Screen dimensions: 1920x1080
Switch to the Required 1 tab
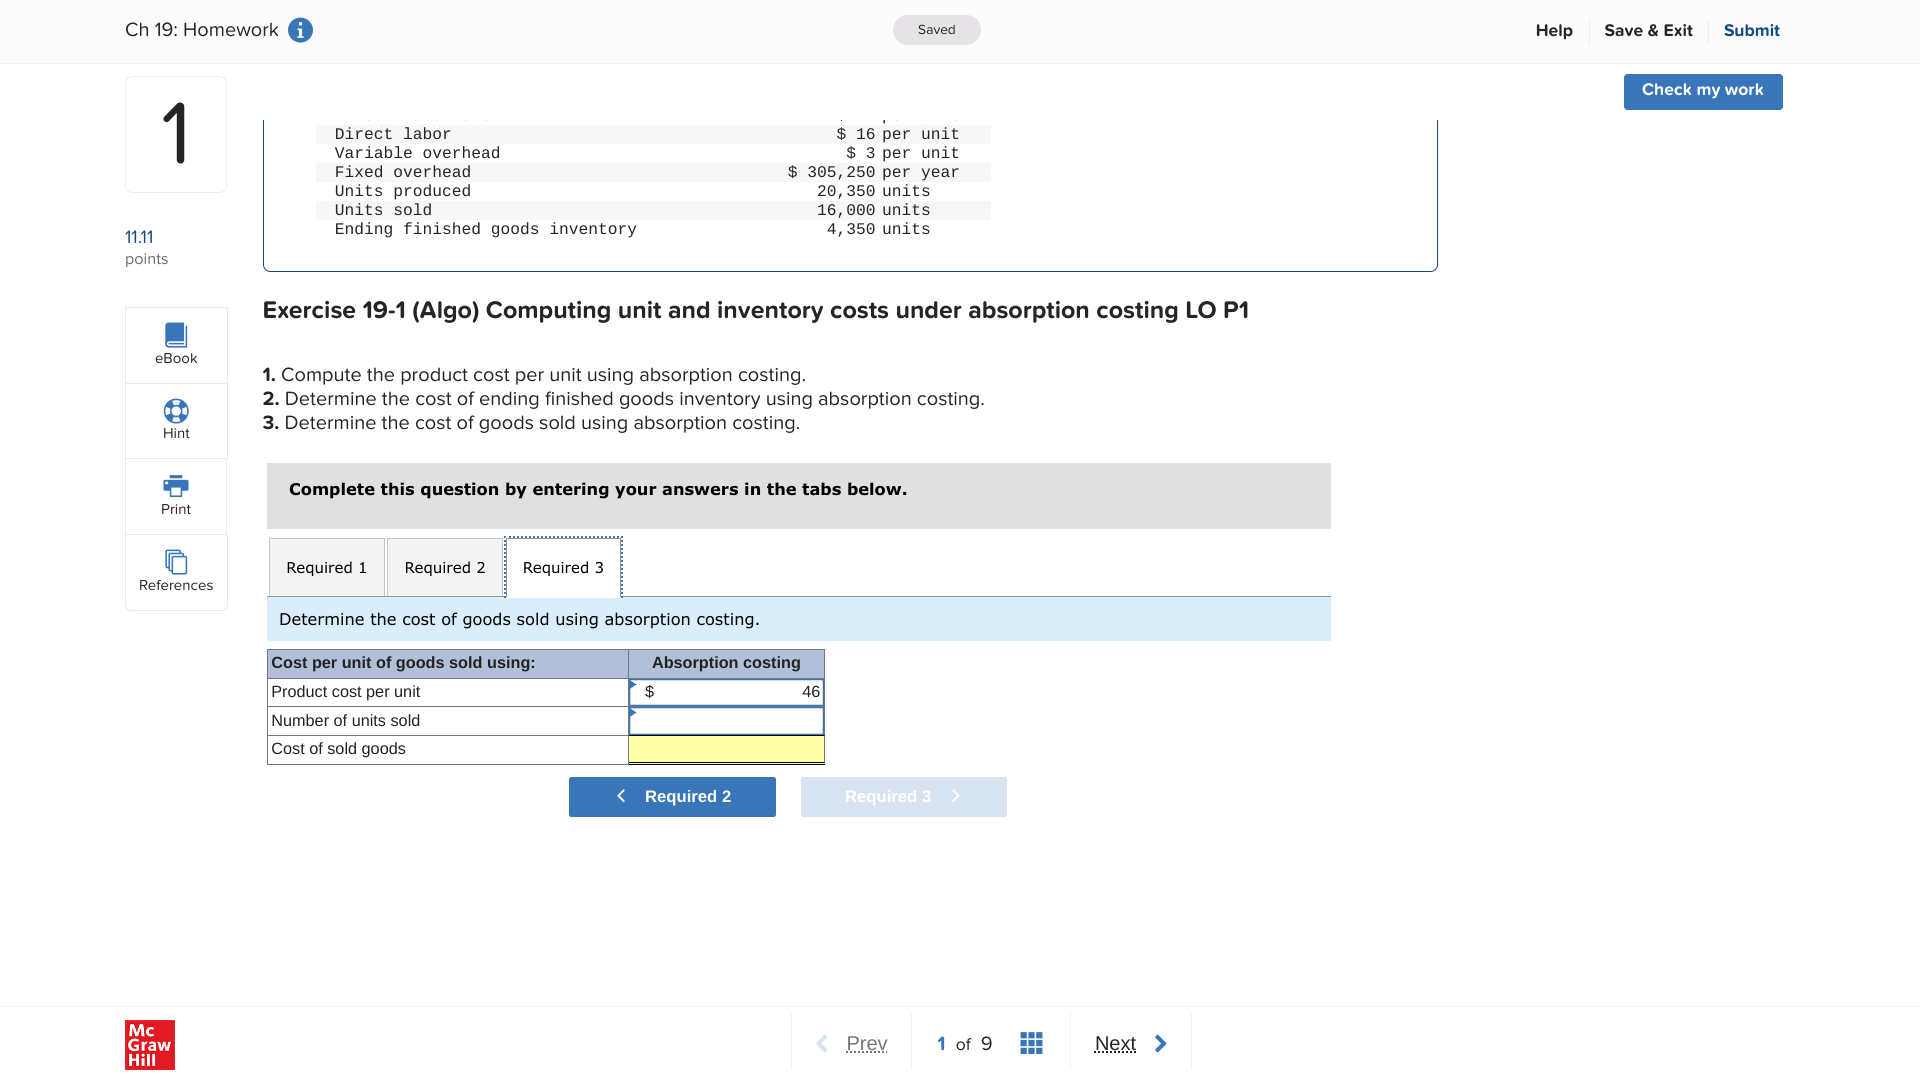[326, 567]
